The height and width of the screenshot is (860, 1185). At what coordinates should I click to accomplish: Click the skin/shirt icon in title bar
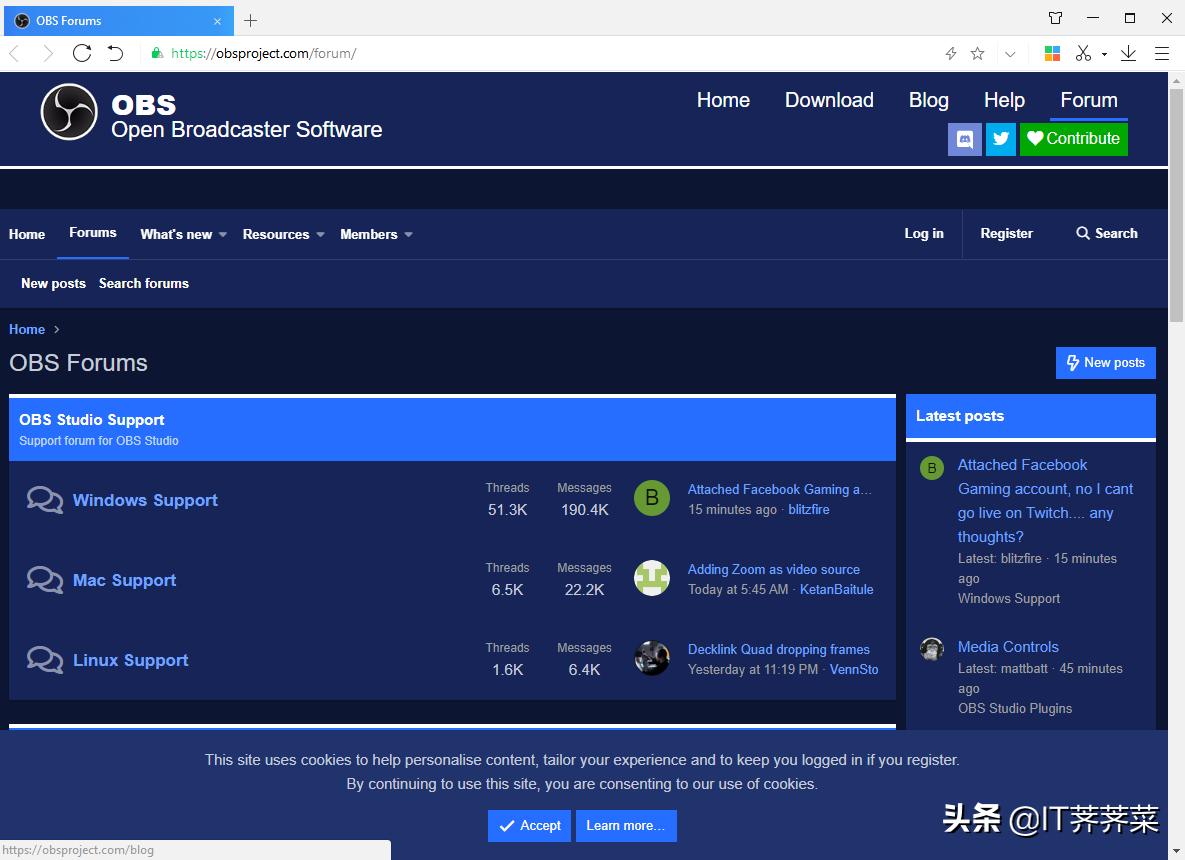pos(1056,18)
